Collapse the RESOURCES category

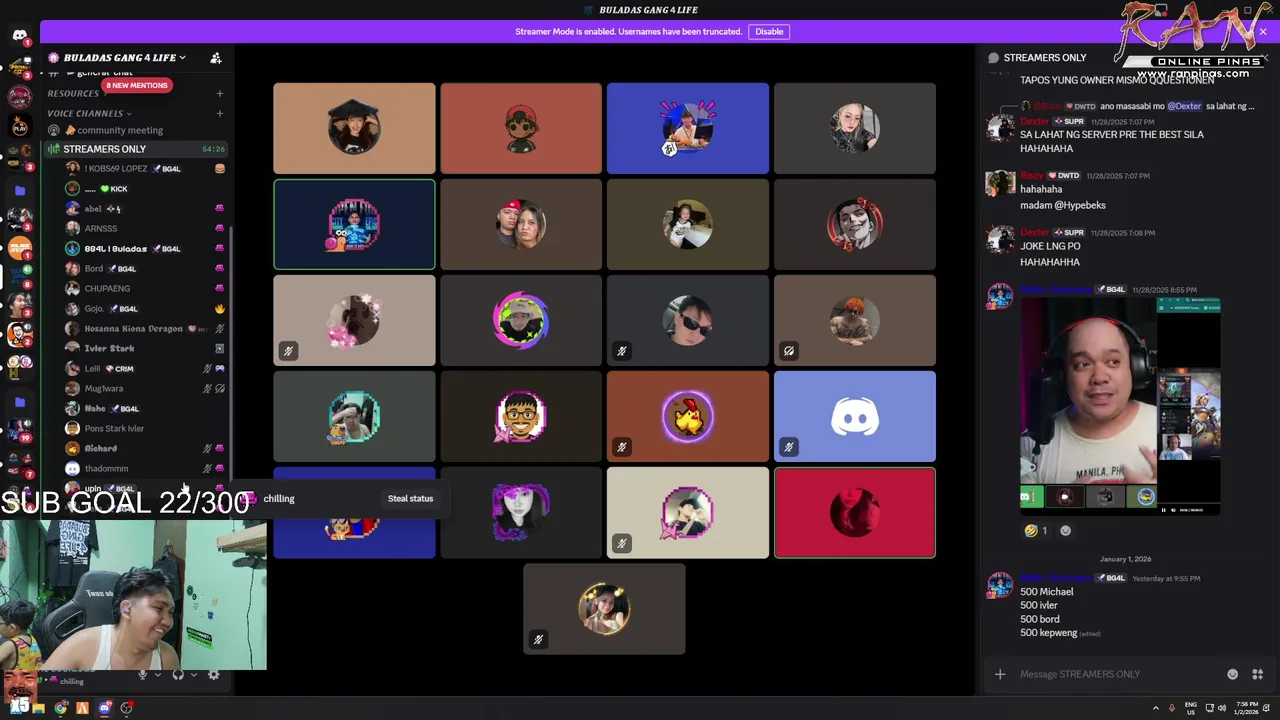click(x=74, y=93)
